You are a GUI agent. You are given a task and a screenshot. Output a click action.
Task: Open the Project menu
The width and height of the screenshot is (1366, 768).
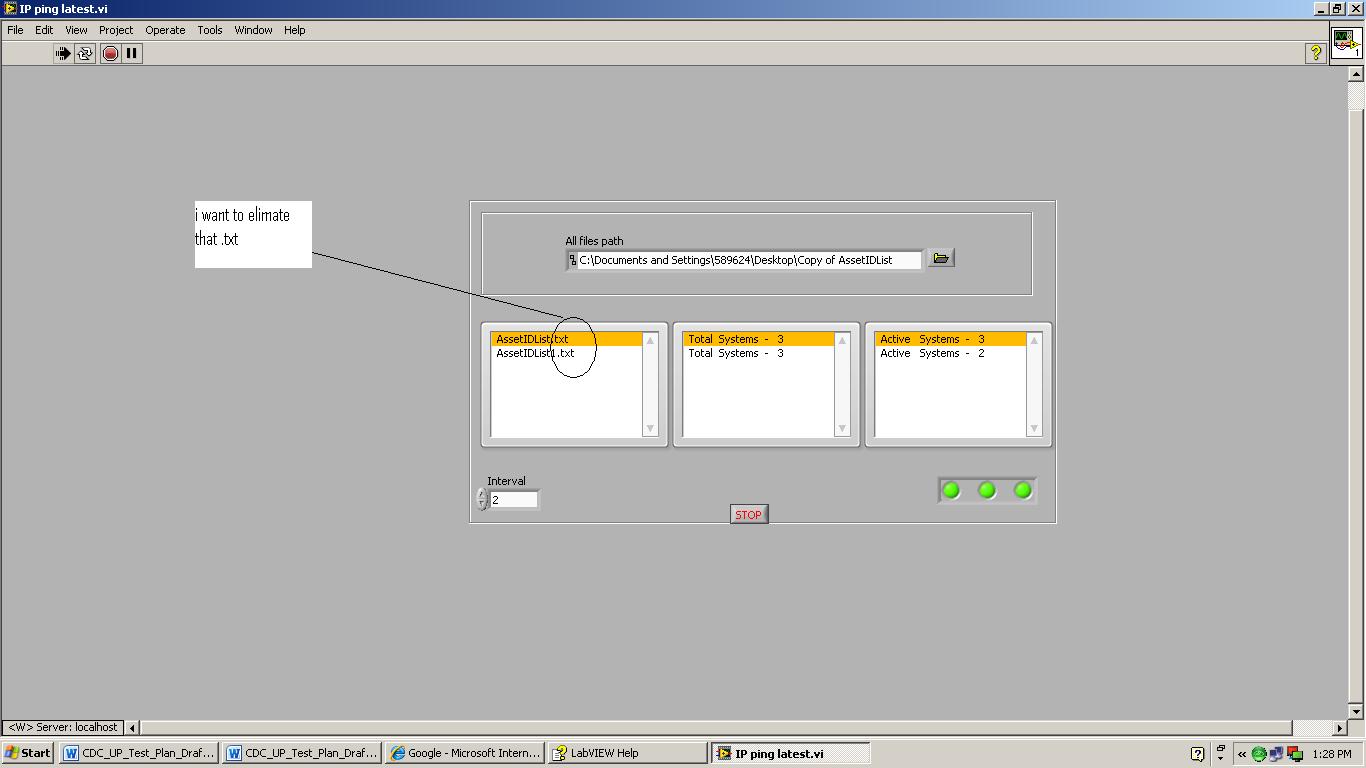coord(116,30)
